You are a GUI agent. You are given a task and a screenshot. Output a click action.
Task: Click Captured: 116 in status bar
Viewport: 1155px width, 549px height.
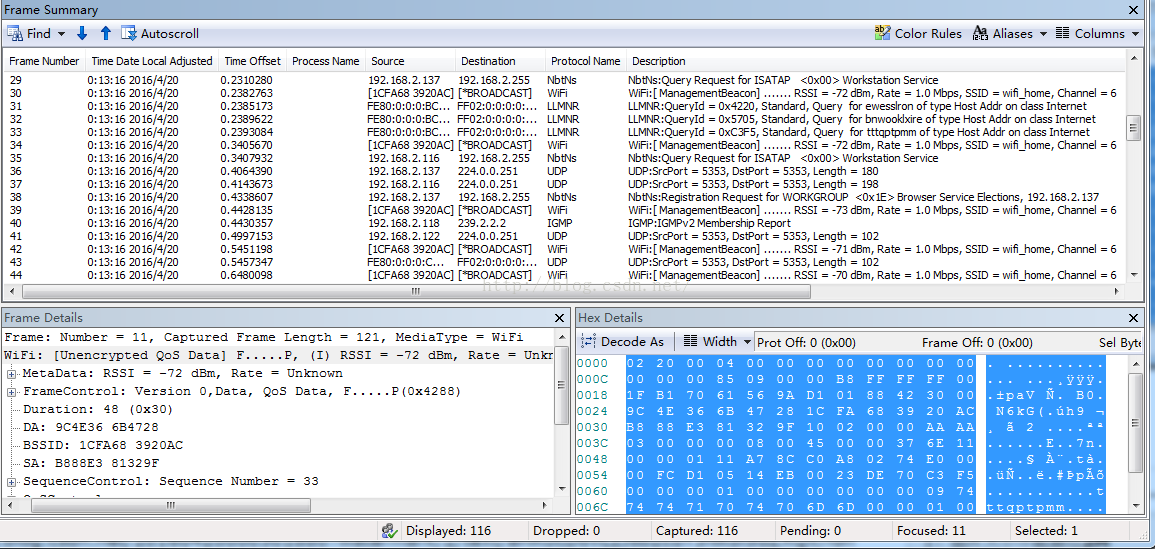click(x=696, y=531)
